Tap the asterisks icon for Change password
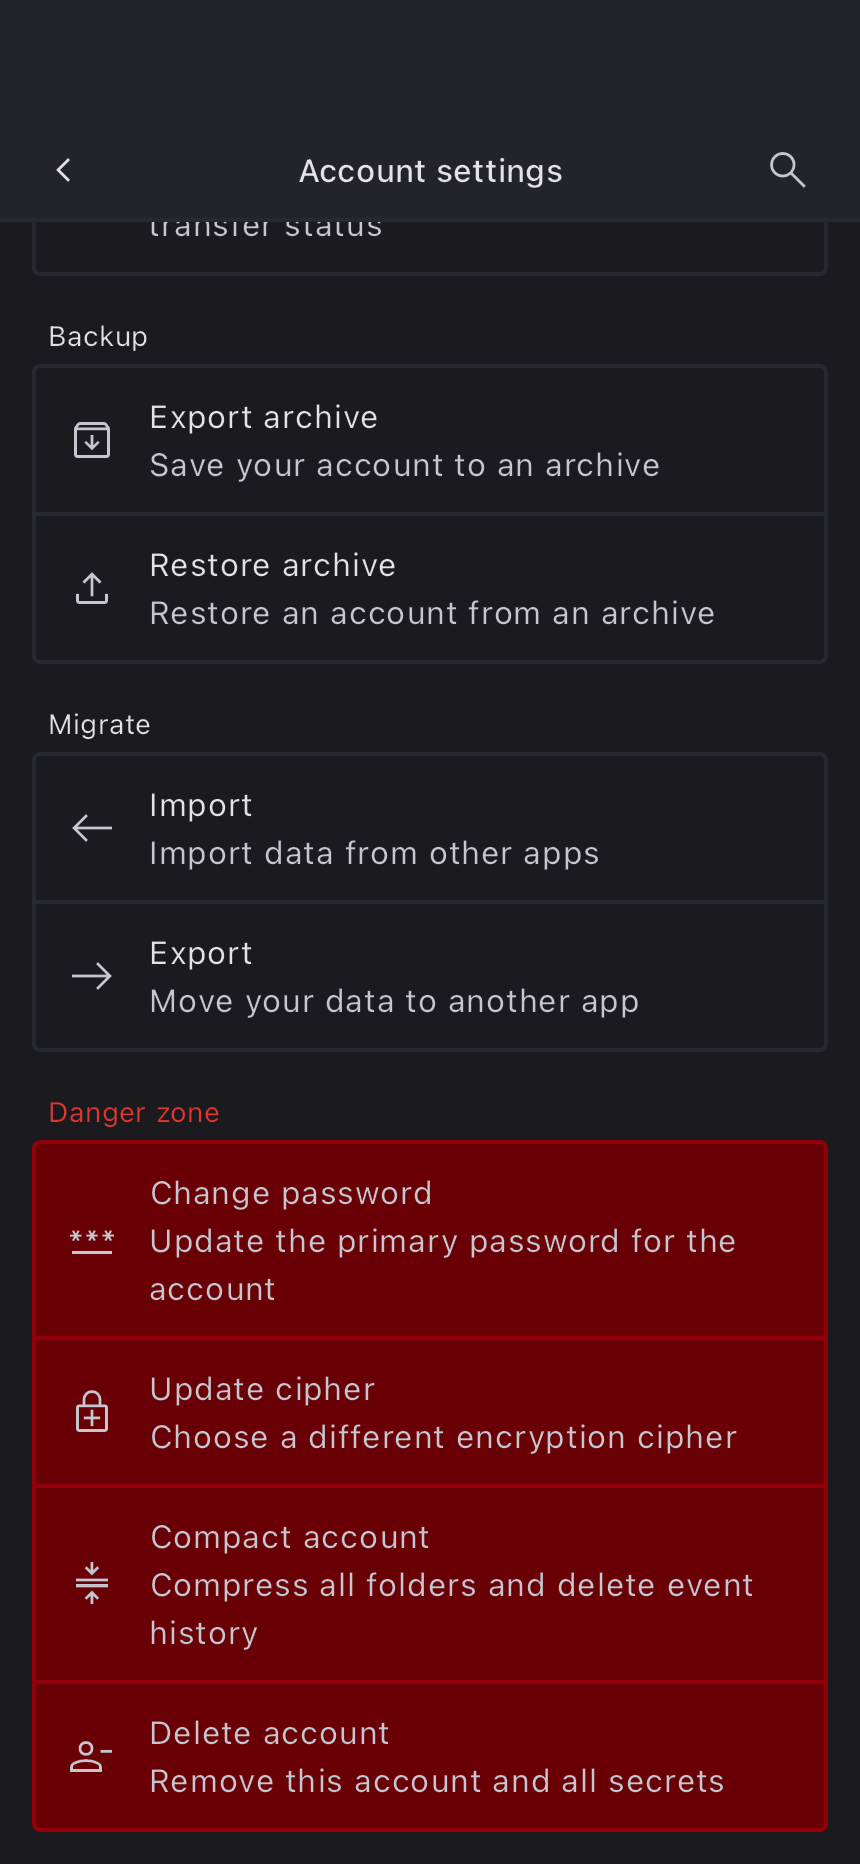 [92, 1240]
